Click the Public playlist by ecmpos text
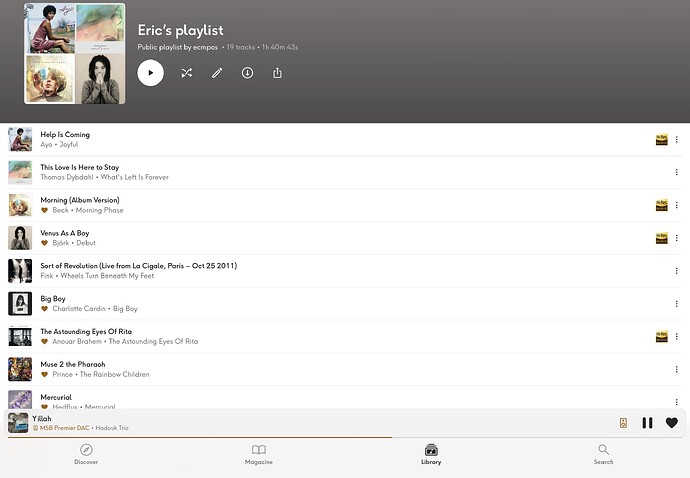 click(x=178, y=47)
